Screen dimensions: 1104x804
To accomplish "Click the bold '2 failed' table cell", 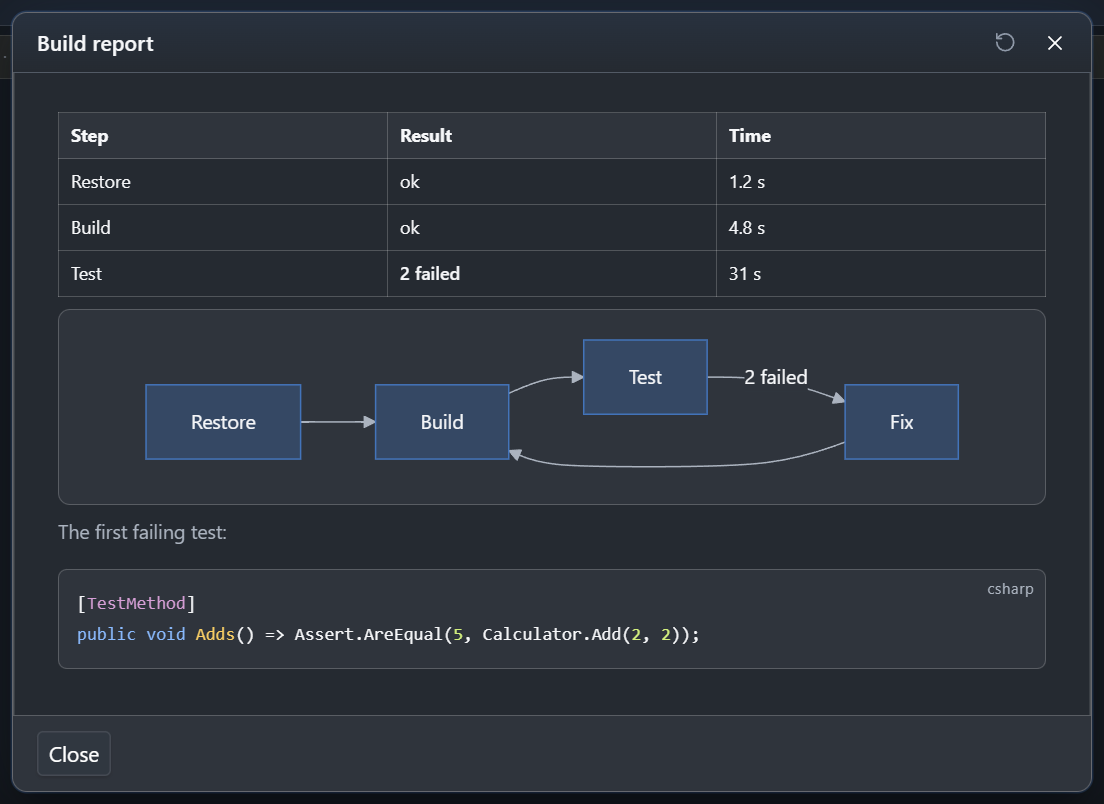I will pyautogui.click(x=552, y=273).
